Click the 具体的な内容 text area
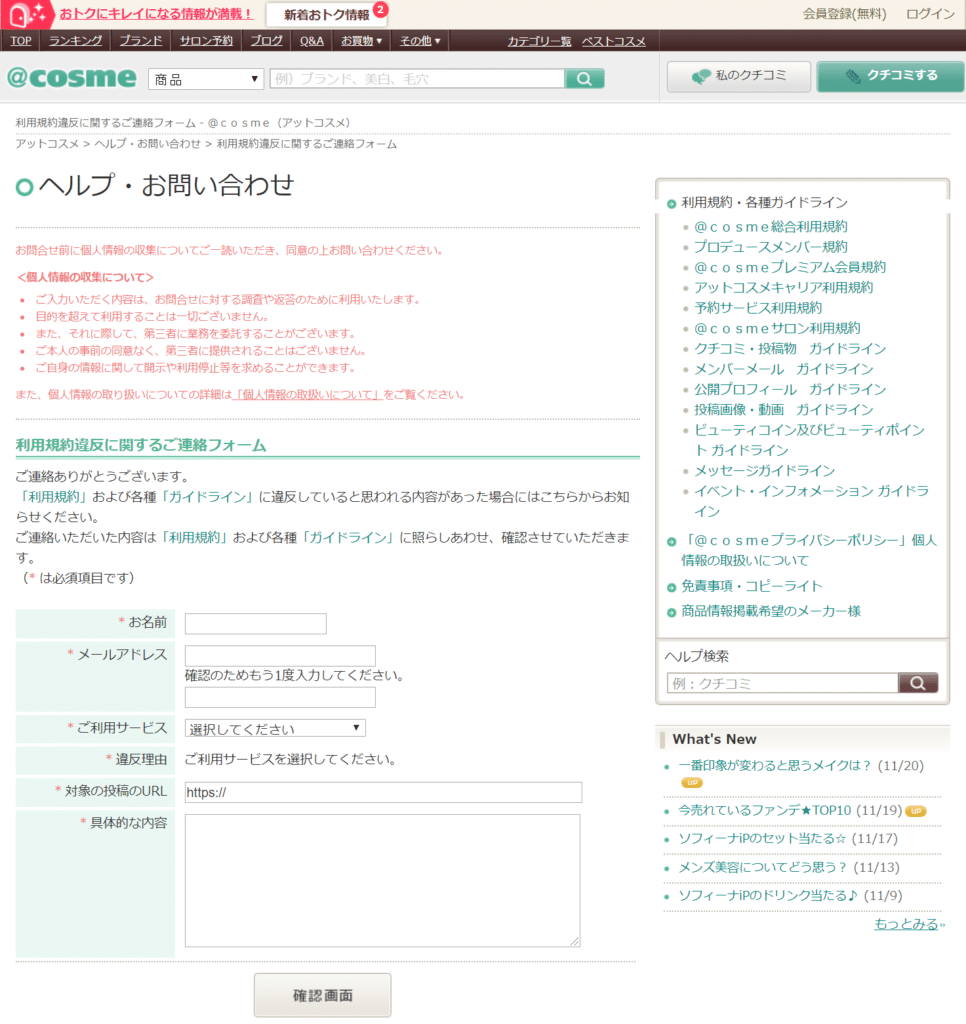The height and width of the screenshot is (1024, 966). point(382,879)
